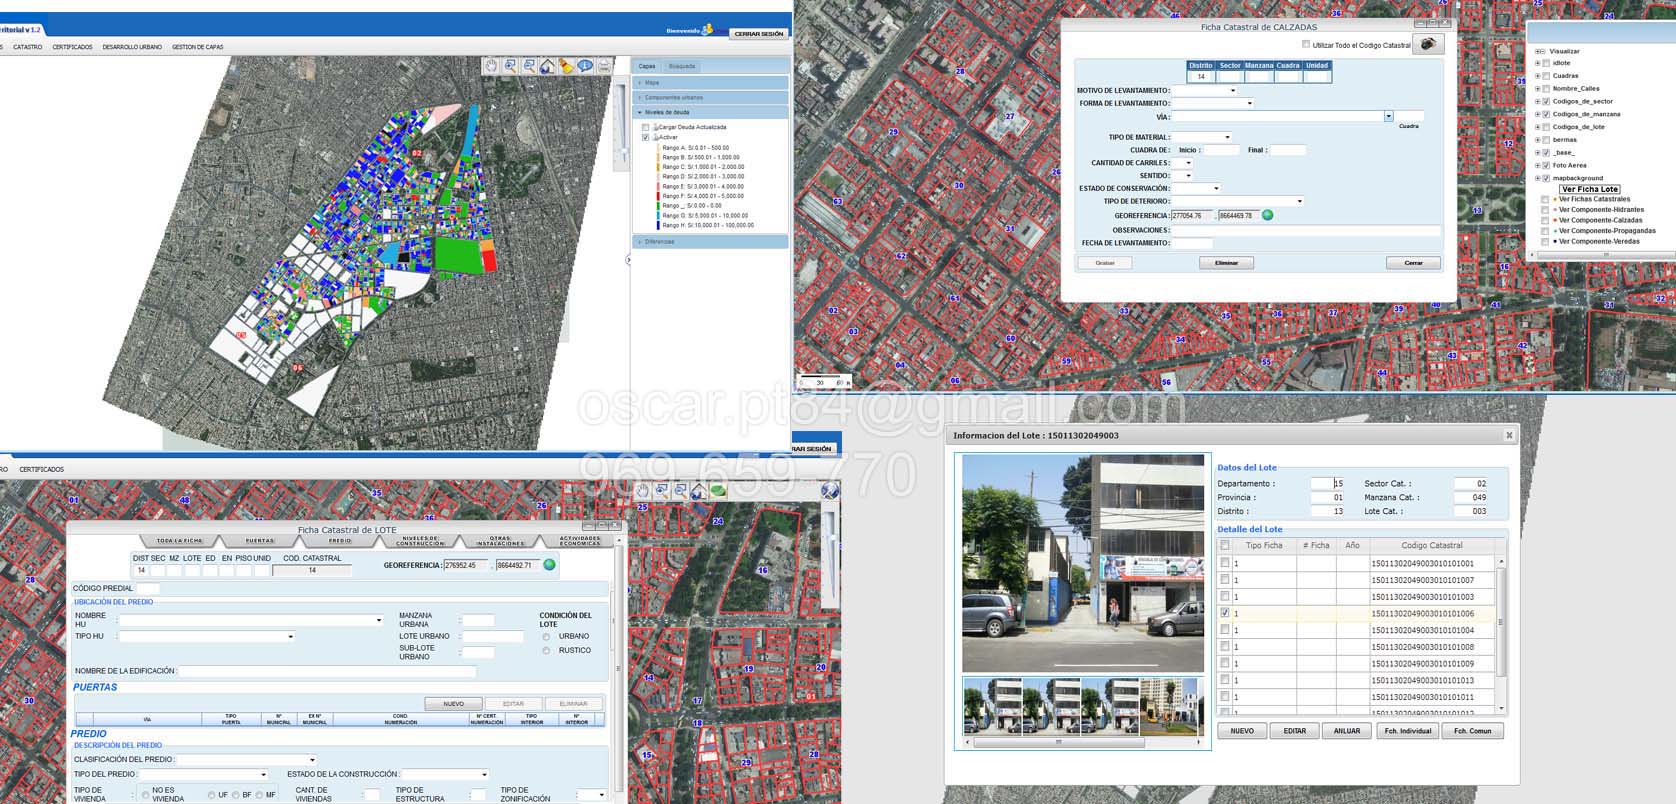The height and width of the screenshot is (804, 1676).
Task: Click the home extent icon in top-left map toolbar
Action: (547, 65)
